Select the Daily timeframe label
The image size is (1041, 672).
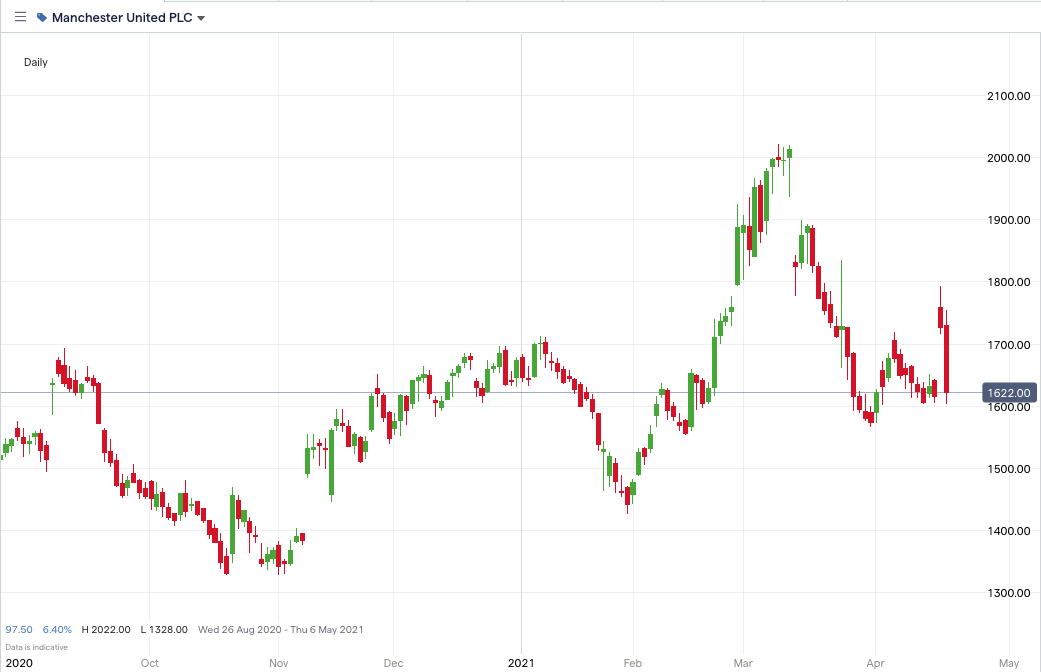[x=36, y=62]
